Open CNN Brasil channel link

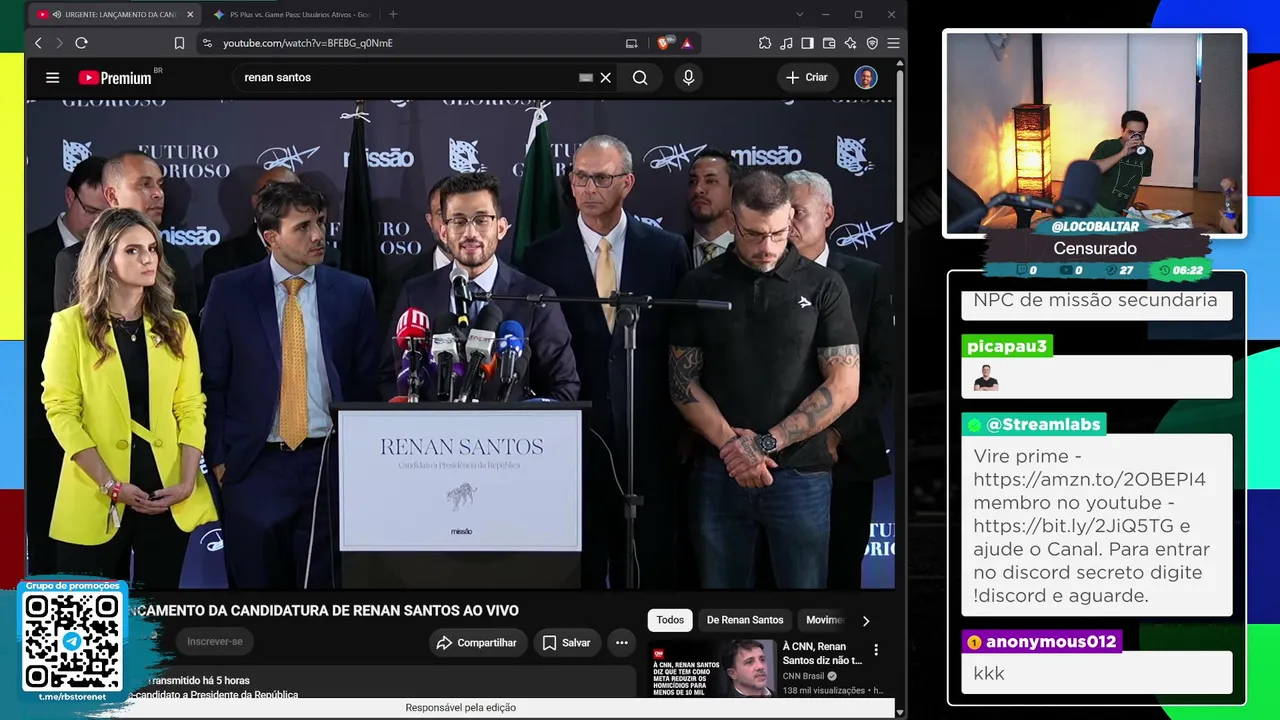804,676
